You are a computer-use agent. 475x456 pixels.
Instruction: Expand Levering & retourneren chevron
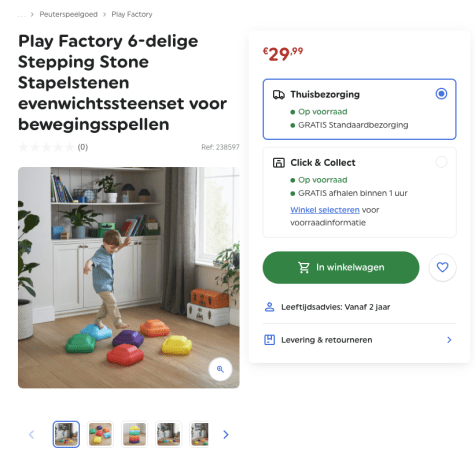[449, 340]
